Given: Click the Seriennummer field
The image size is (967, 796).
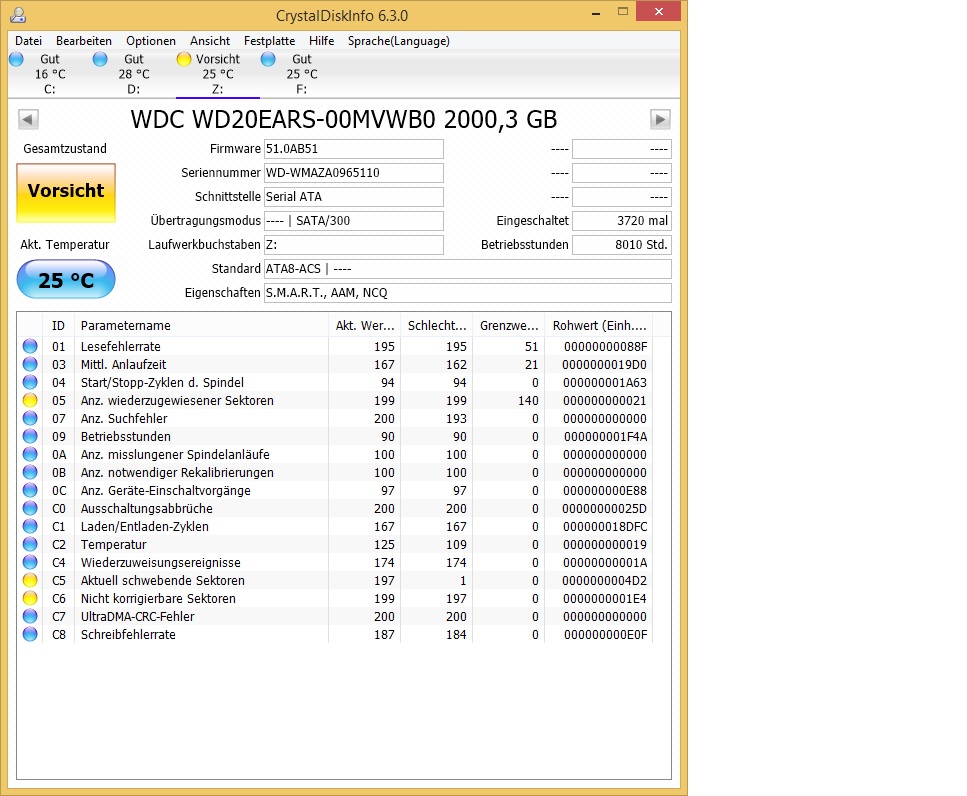Looking at the screenshot, I should (353, 173).
